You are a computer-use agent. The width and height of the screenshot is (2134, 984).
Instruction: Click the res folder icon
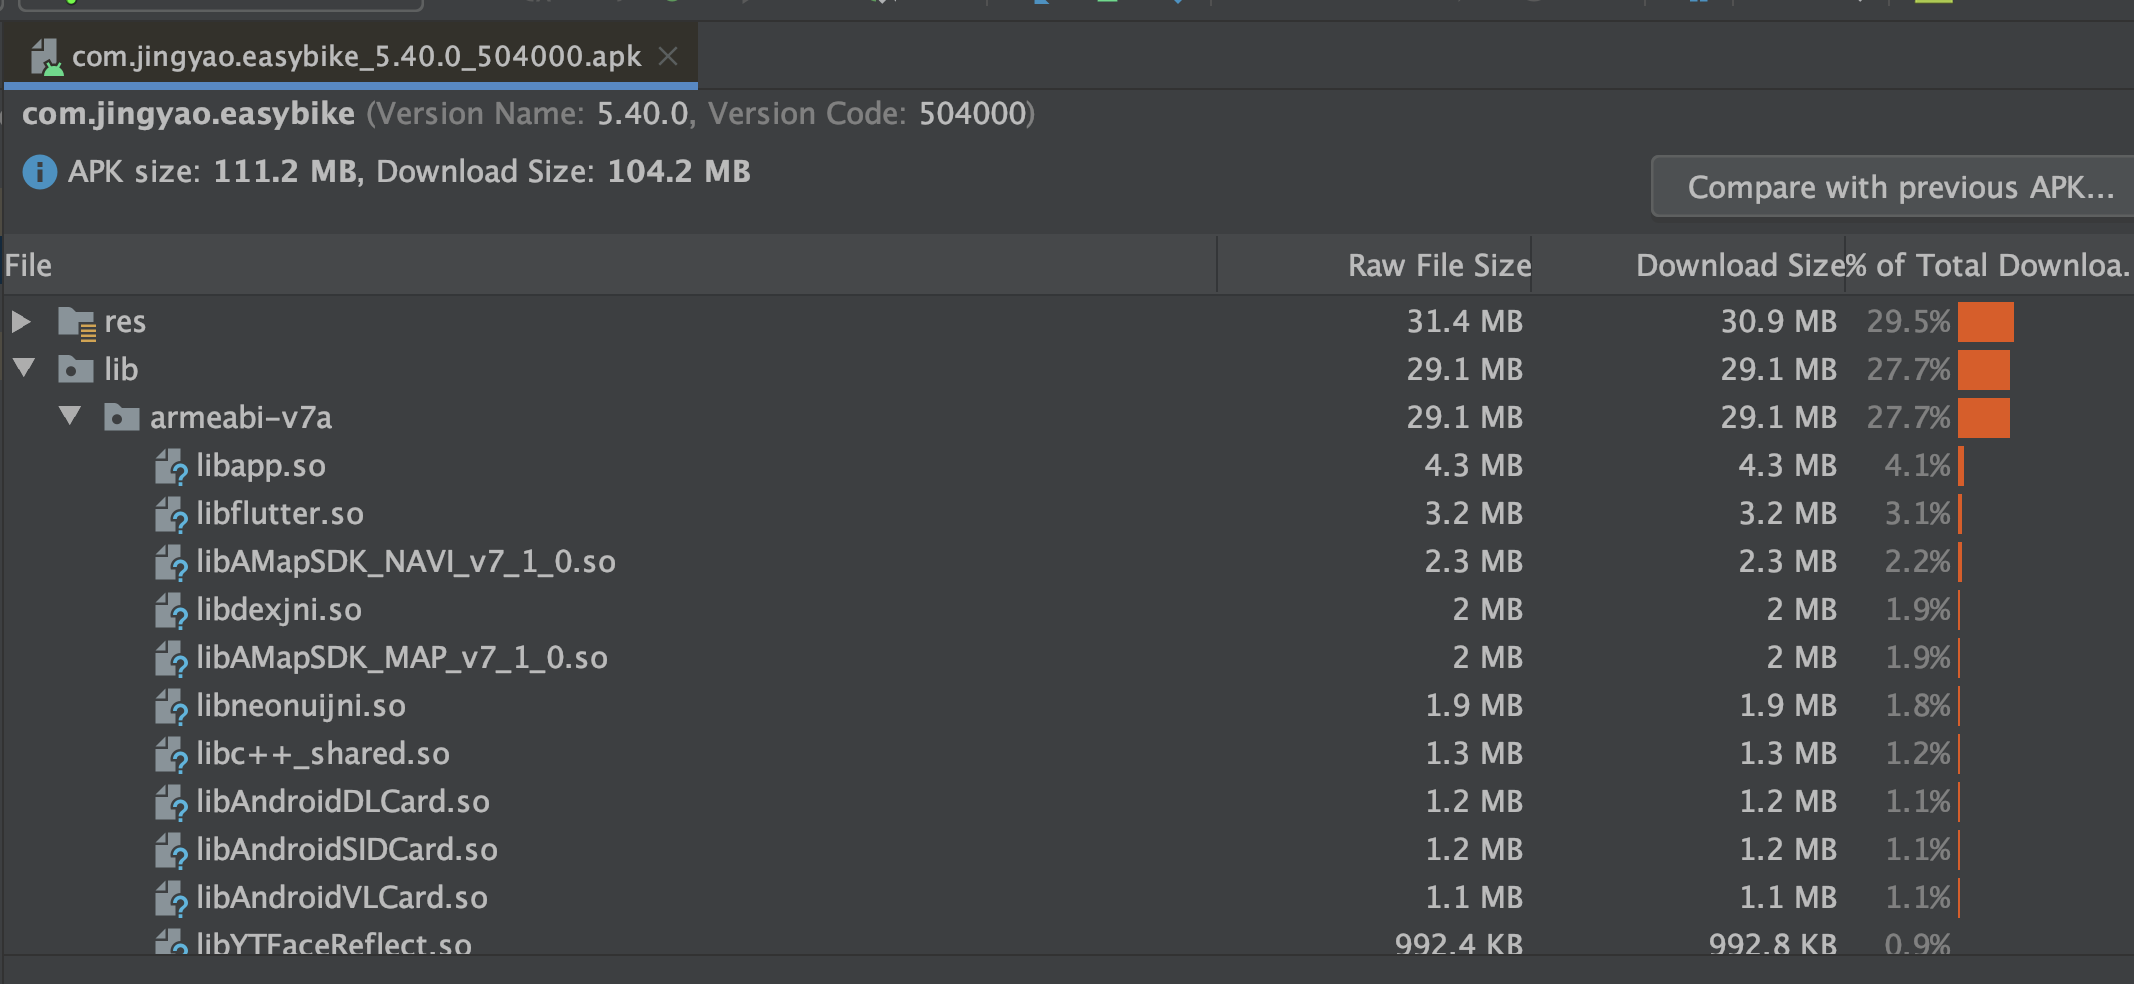point(77,322)
